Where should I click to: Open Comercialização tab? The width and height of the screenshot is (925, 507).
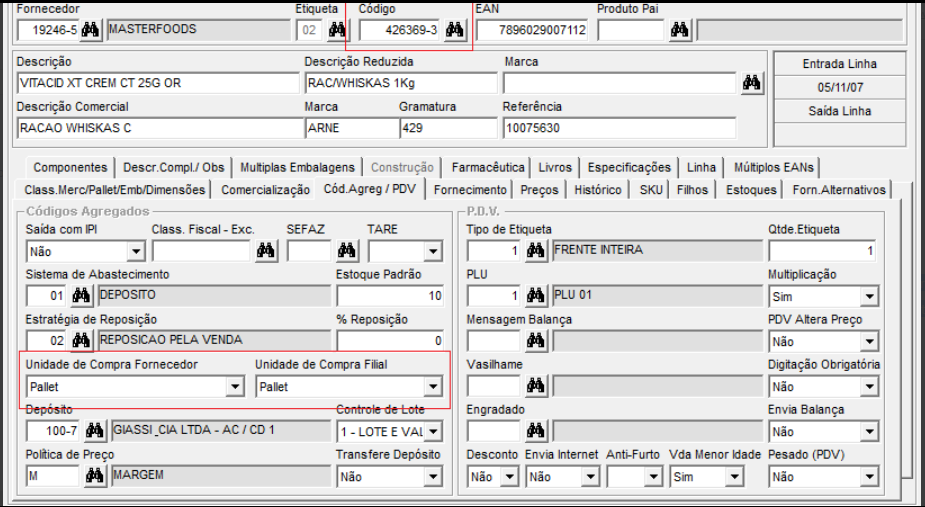265,190
